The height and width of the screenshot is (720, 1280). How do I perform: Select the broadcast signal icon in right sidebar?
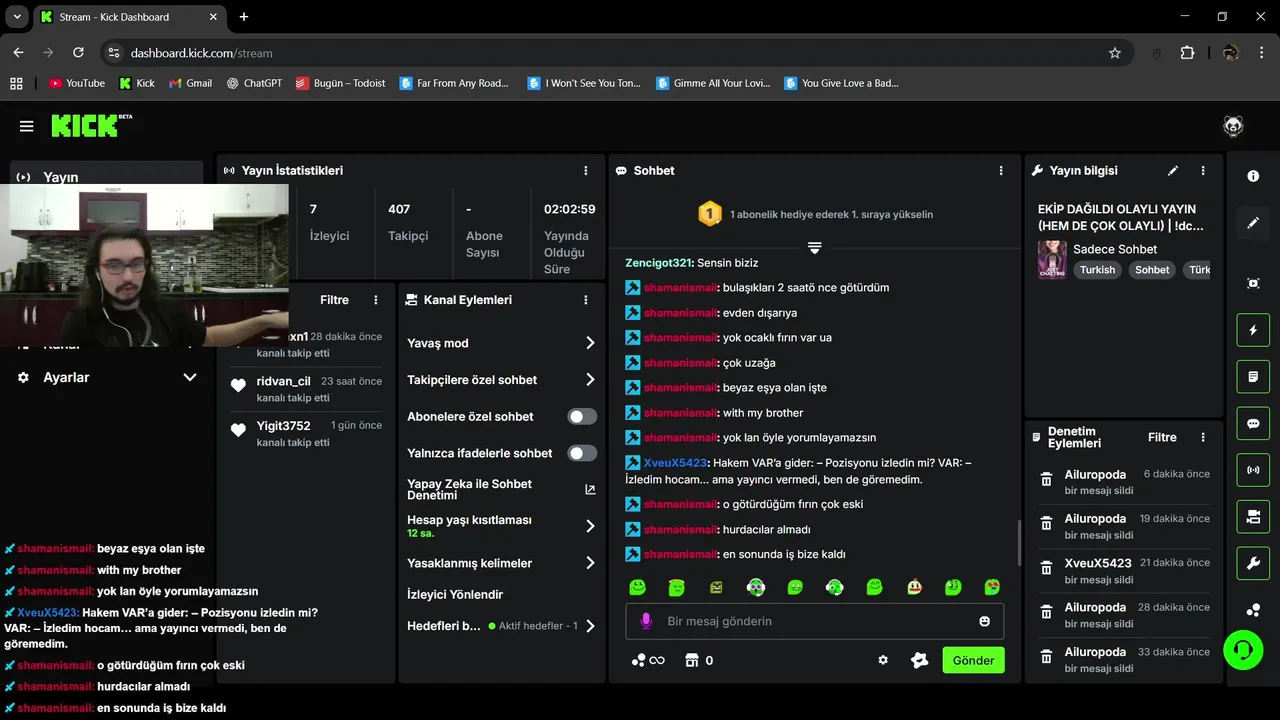pos(1253,470)
